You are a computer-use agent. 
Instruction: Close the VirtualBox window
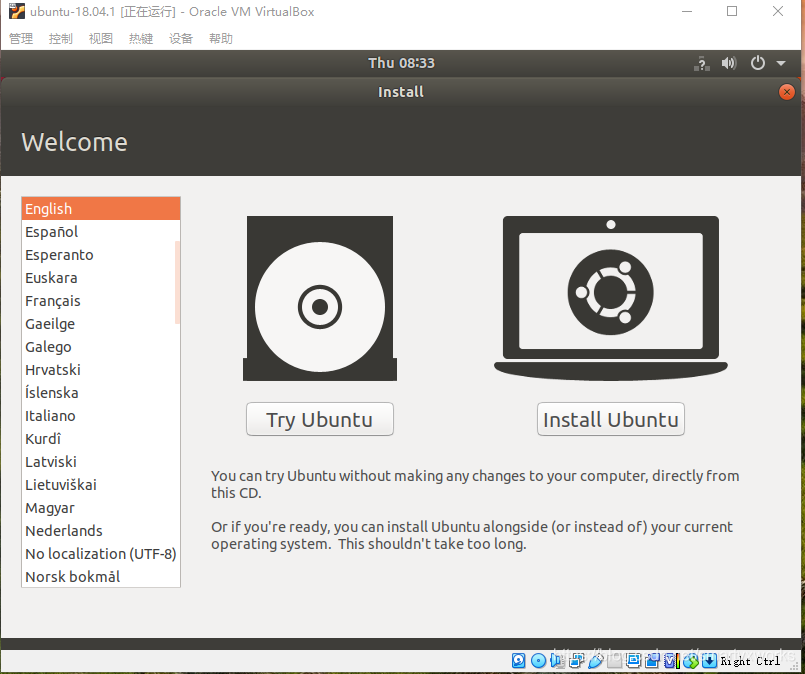point(778,11)
